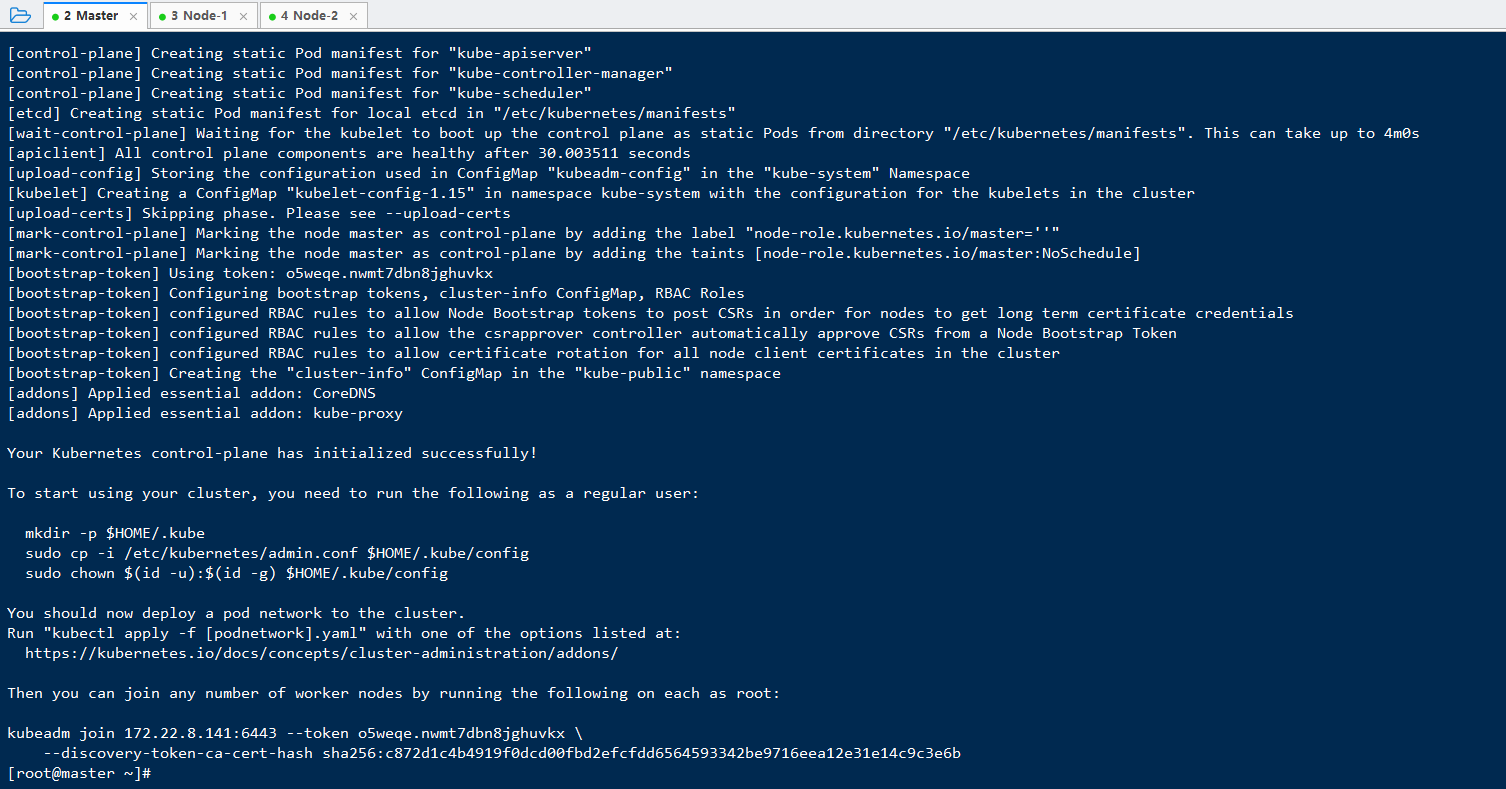Click the bootstrap 'Using token' output line
Screen dimensions: 1506x789
point(250,273)
